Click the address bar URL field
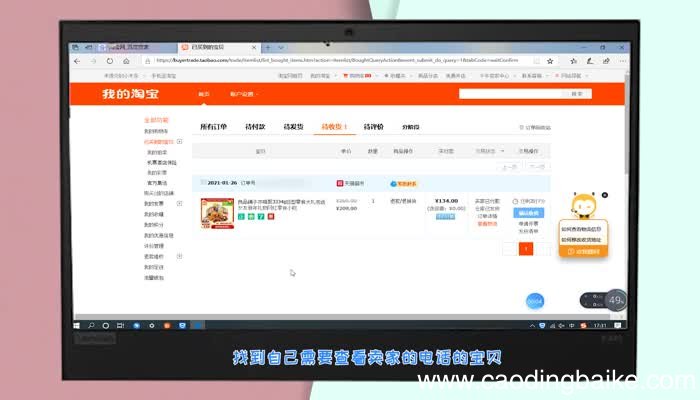700x400 pixels. click(337, 60)
